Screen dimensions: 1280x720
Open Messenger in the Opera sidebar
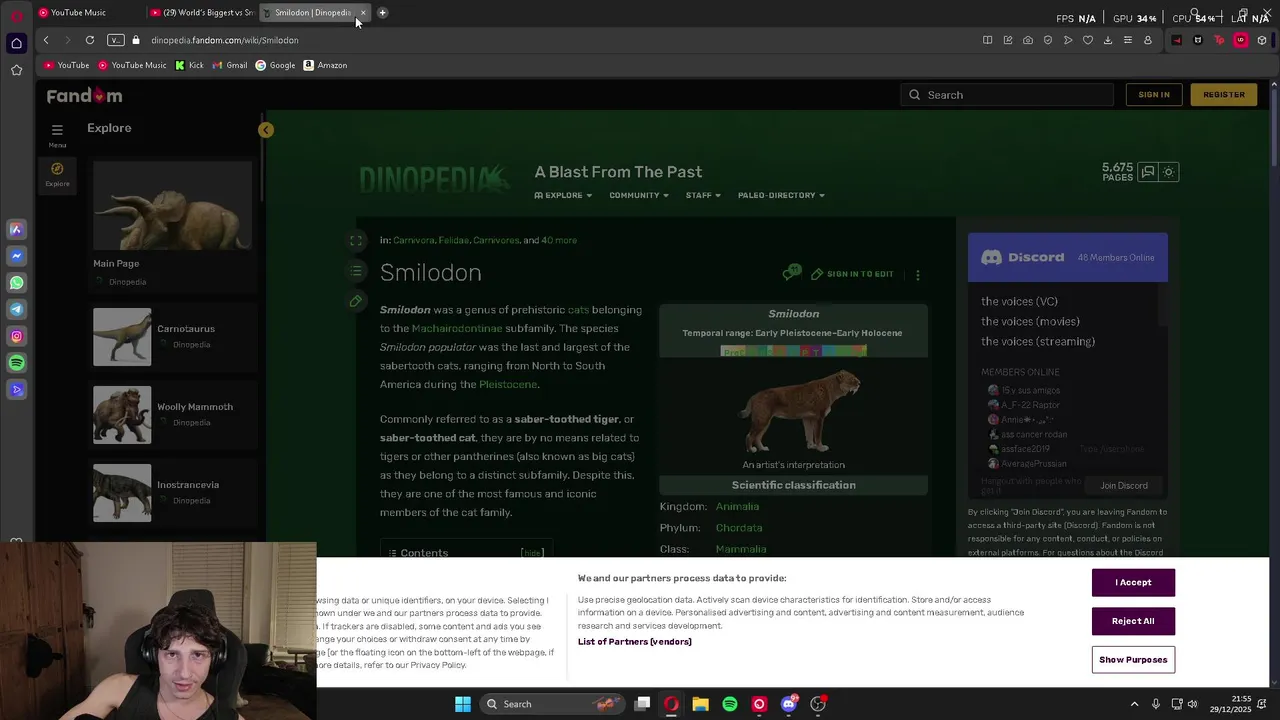(16, 256)
